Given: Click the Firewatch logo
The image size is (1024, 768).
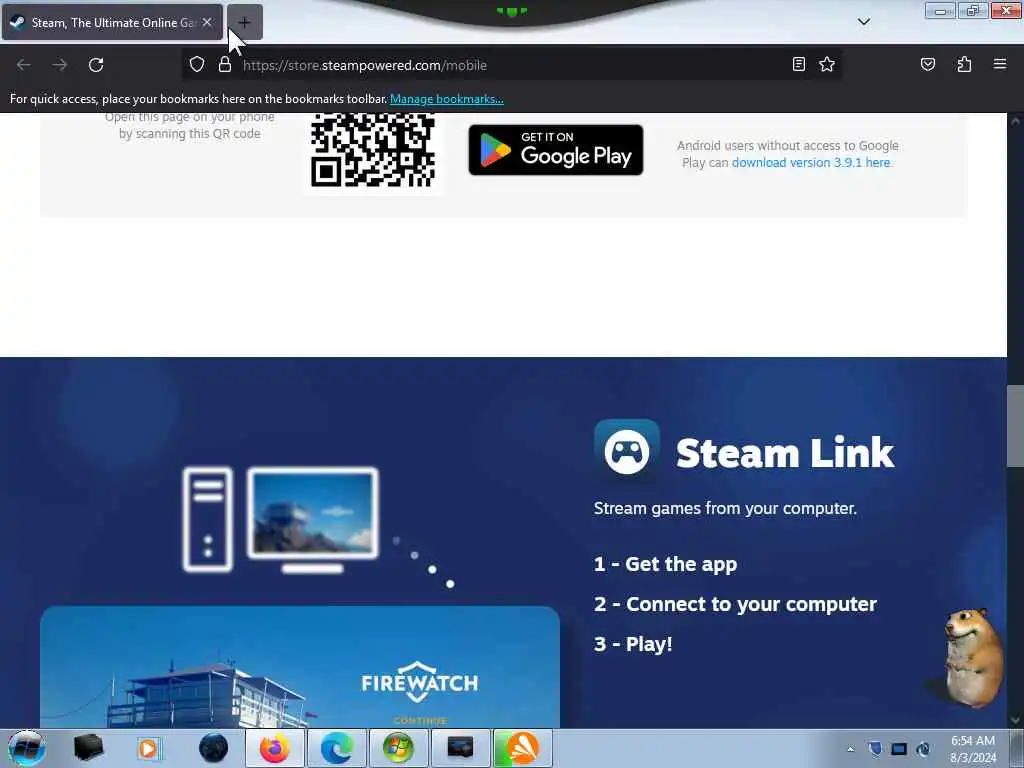Looking at the screenshot, I should click(419, 682).
